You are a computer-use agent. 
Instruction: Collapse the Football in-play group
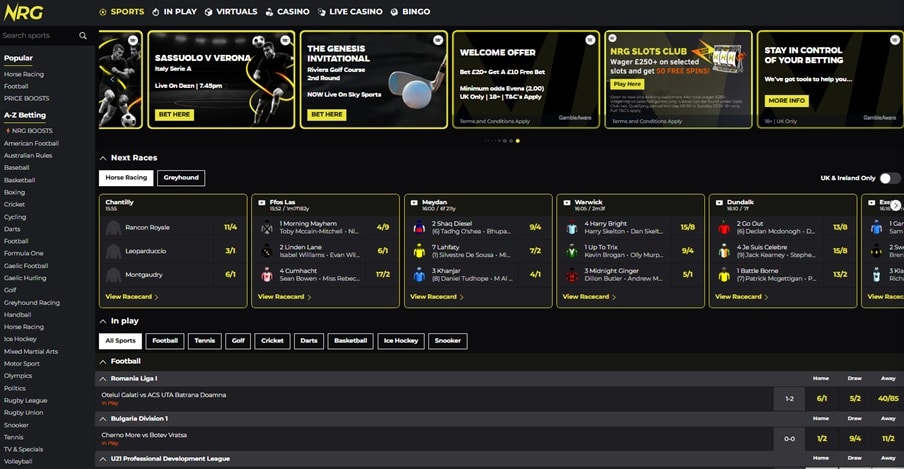click(103, 362)
